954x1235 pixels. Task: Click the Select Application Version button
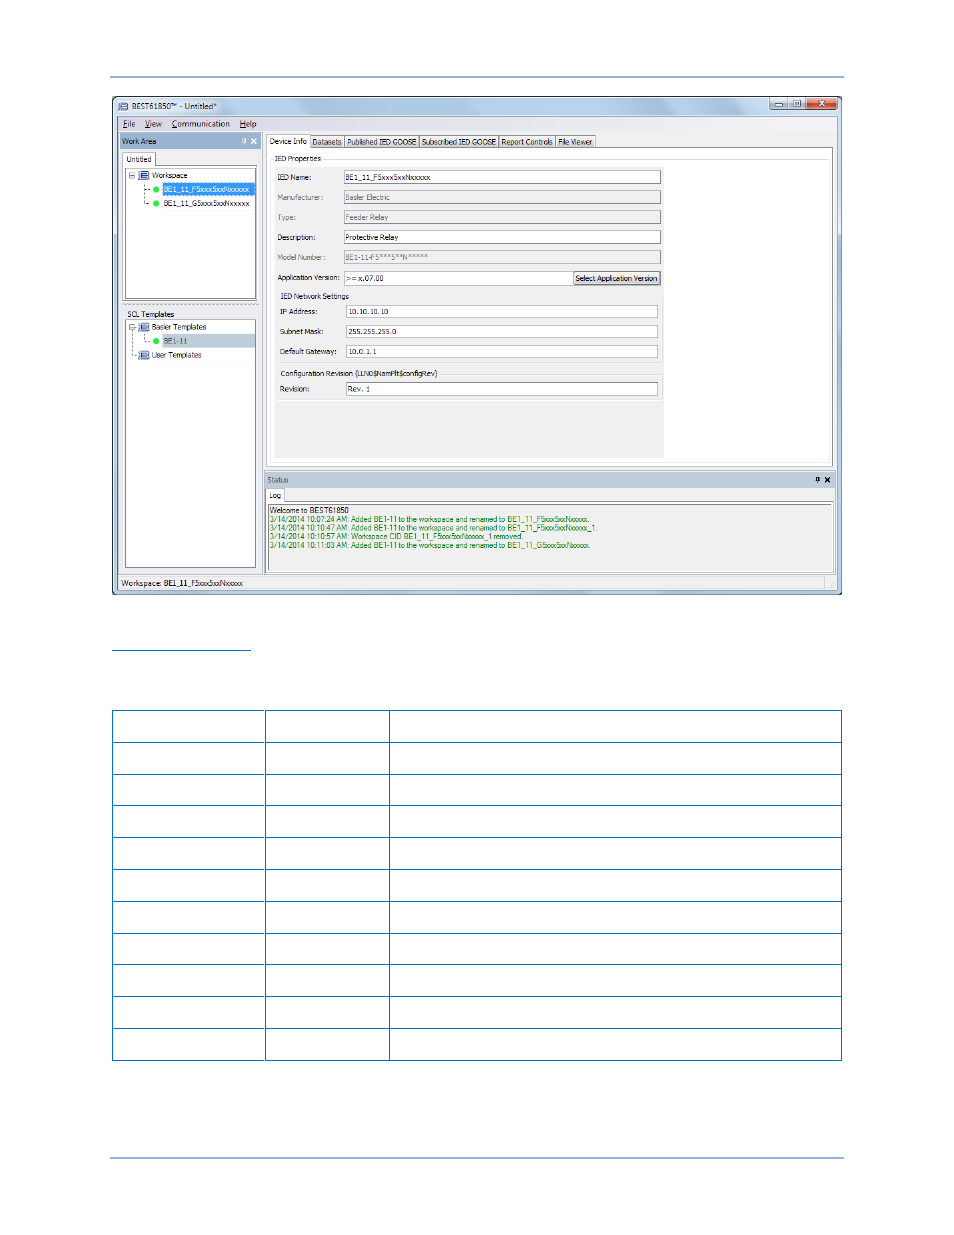(x=616, y=278)
